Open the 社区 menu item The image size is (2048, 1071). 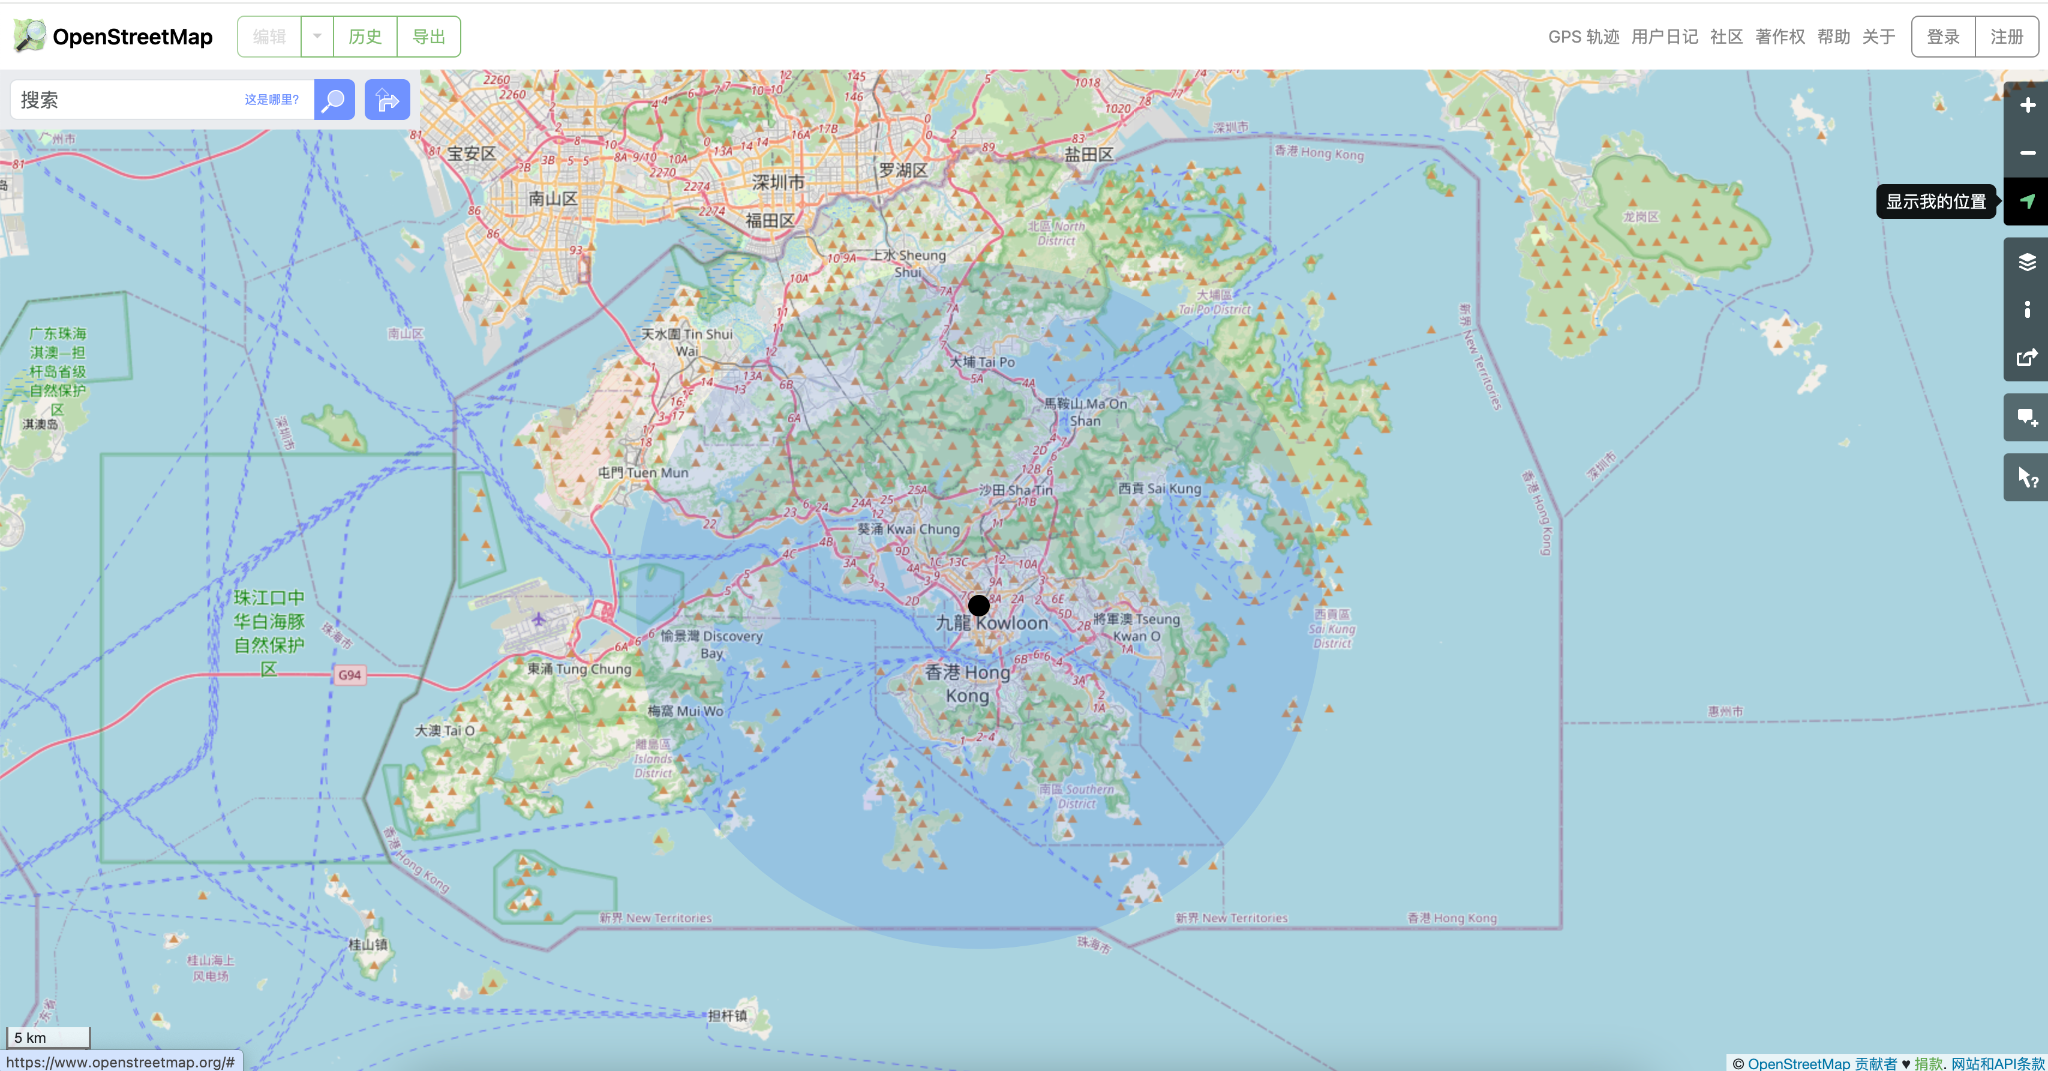click(x=1727, y=36)
